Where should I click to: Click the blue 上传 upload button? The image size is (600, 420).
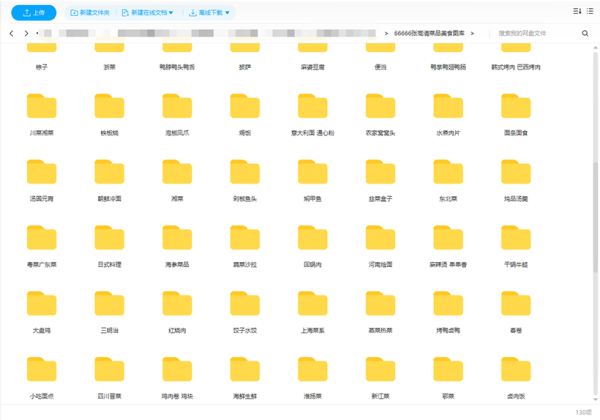pos(34,13)
